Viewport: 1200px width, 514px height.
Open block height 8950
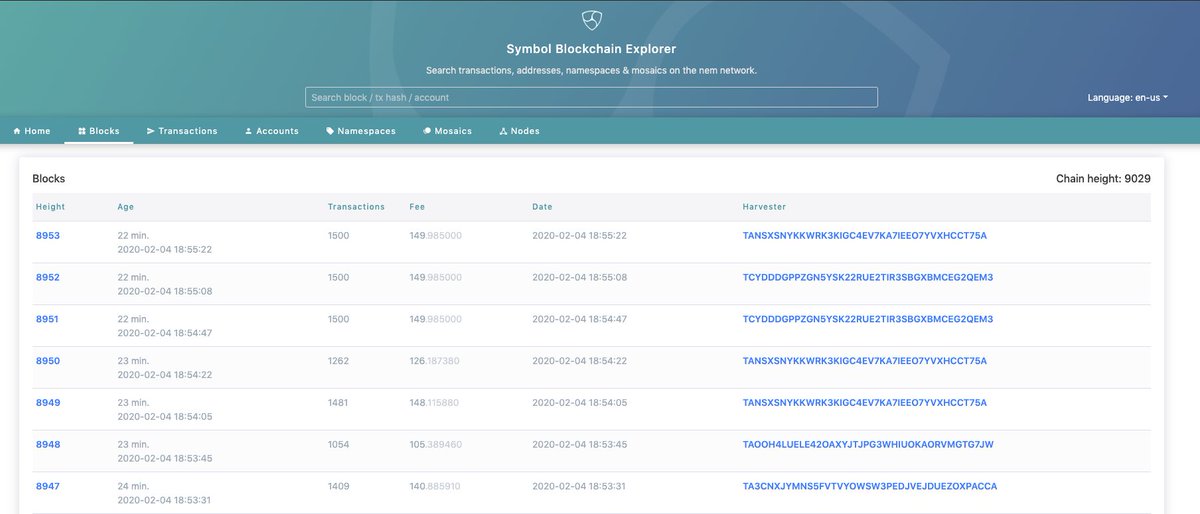point(48,361)
